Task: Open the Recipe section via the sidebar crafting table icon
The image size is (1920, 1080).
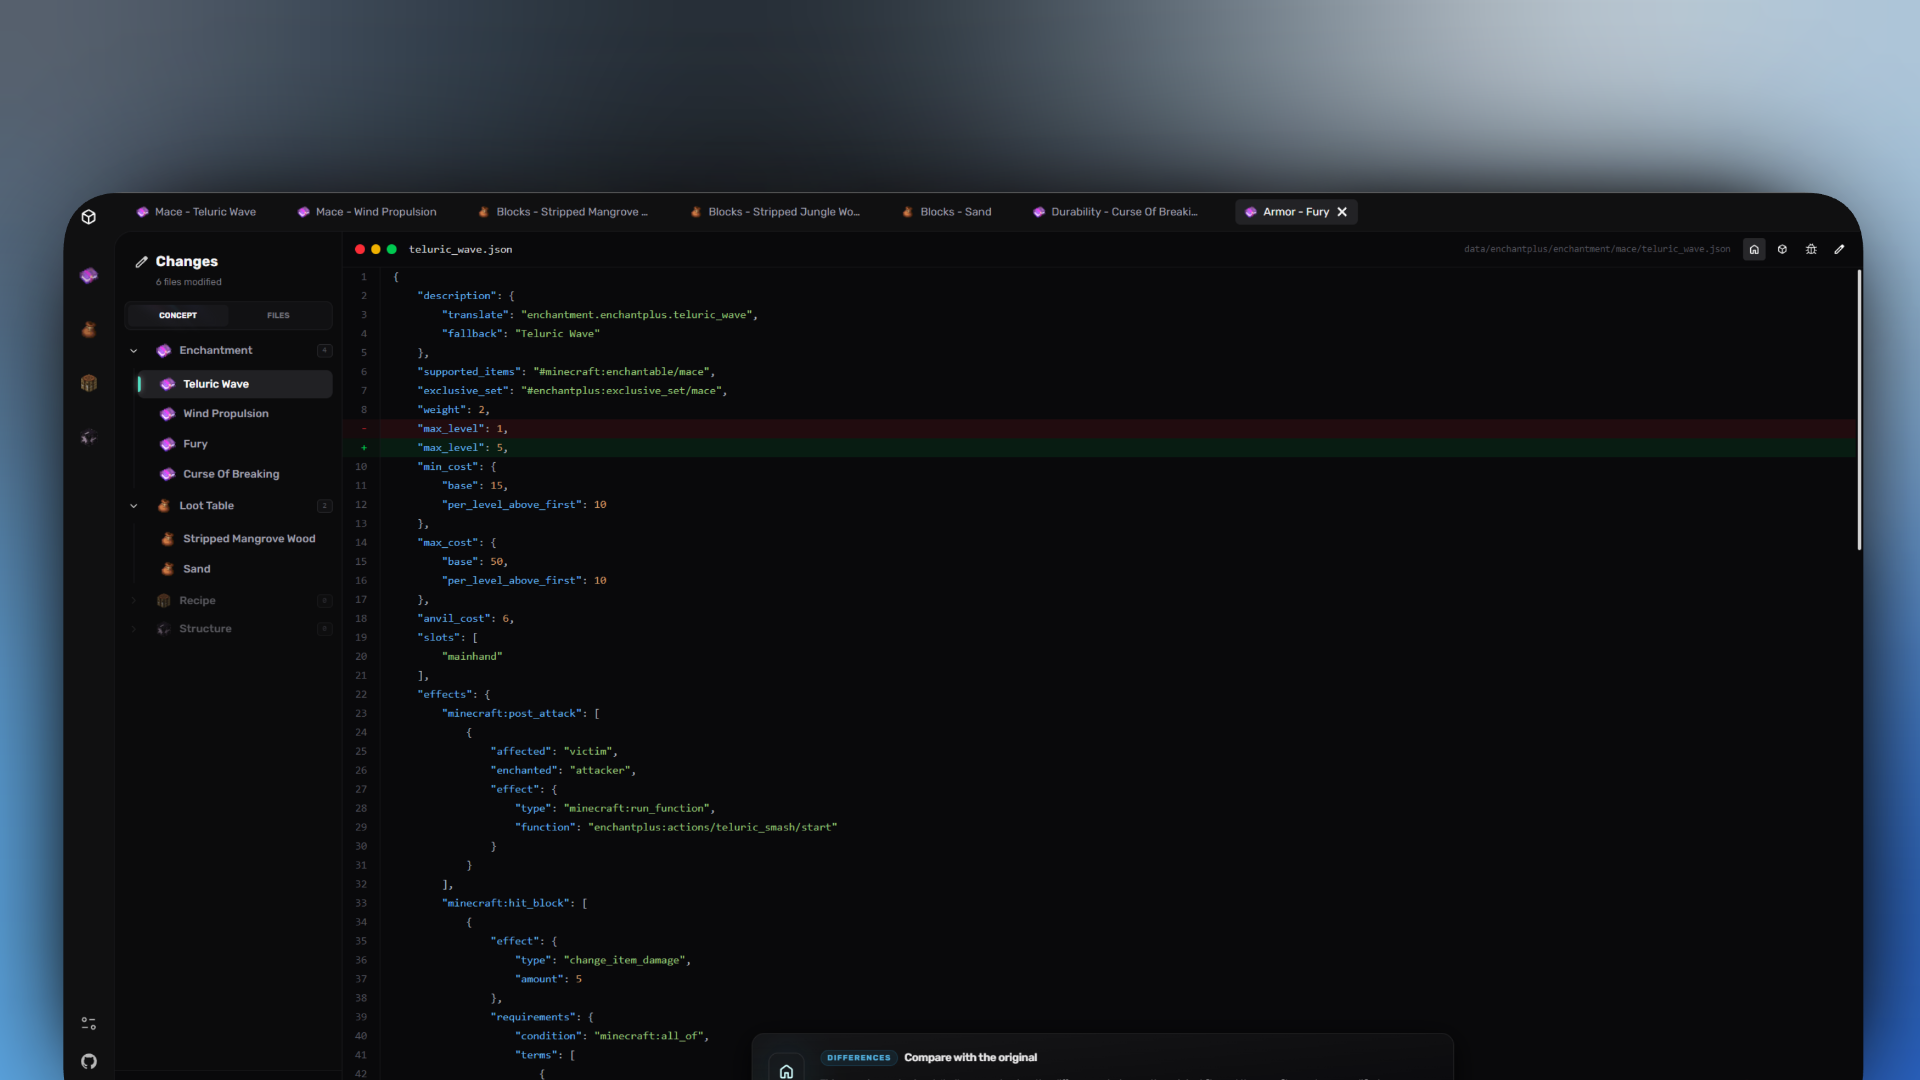Action: [89, 383]
